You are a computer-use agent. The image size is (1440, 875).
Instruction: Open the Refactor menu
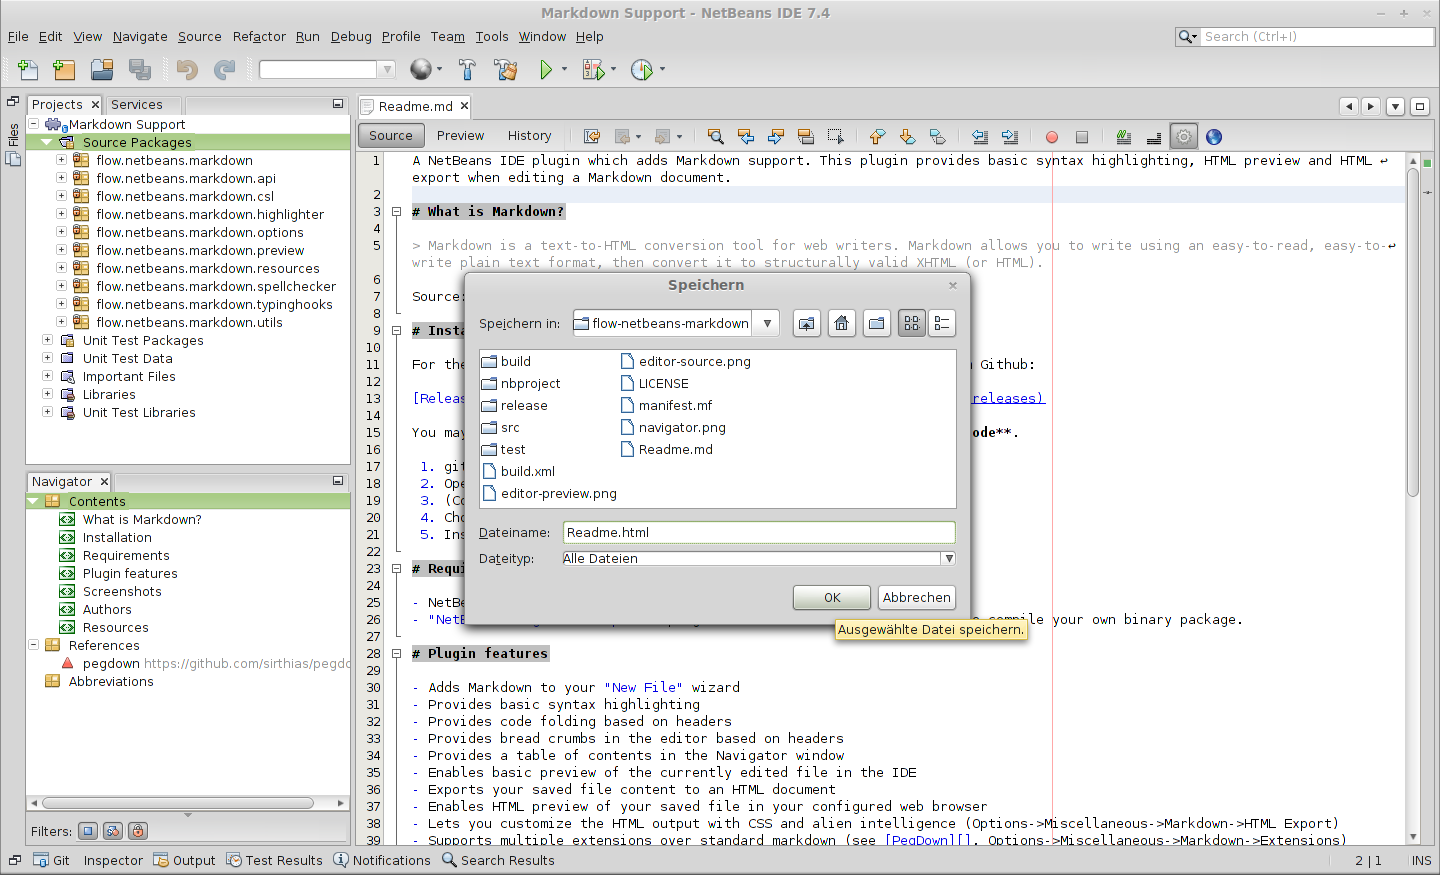[259, 37]
